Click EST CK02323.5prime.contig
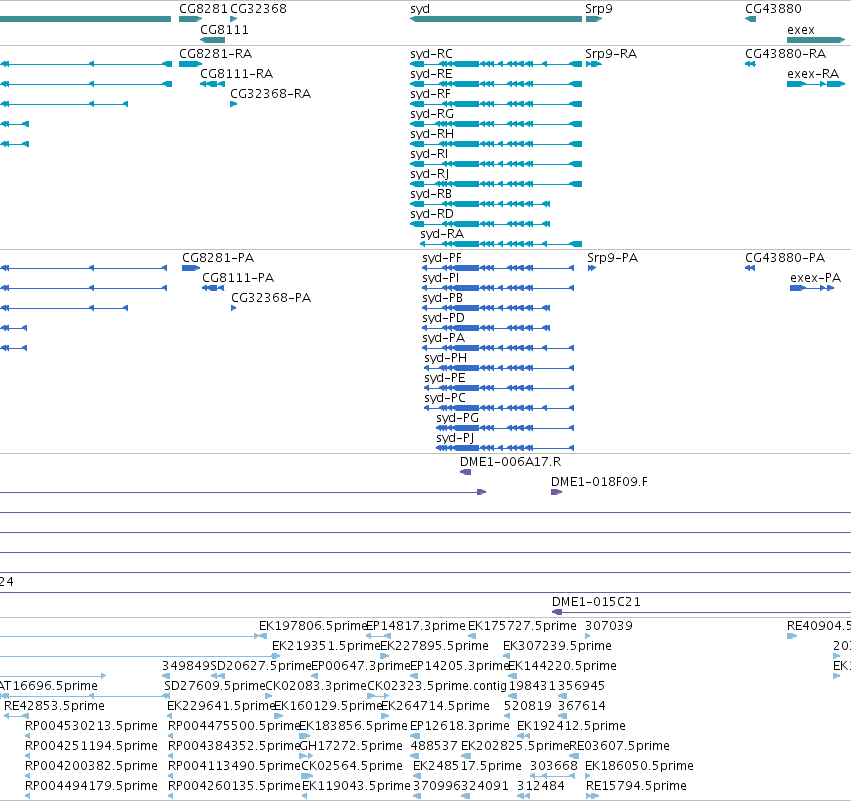 (x=437, y=686)
